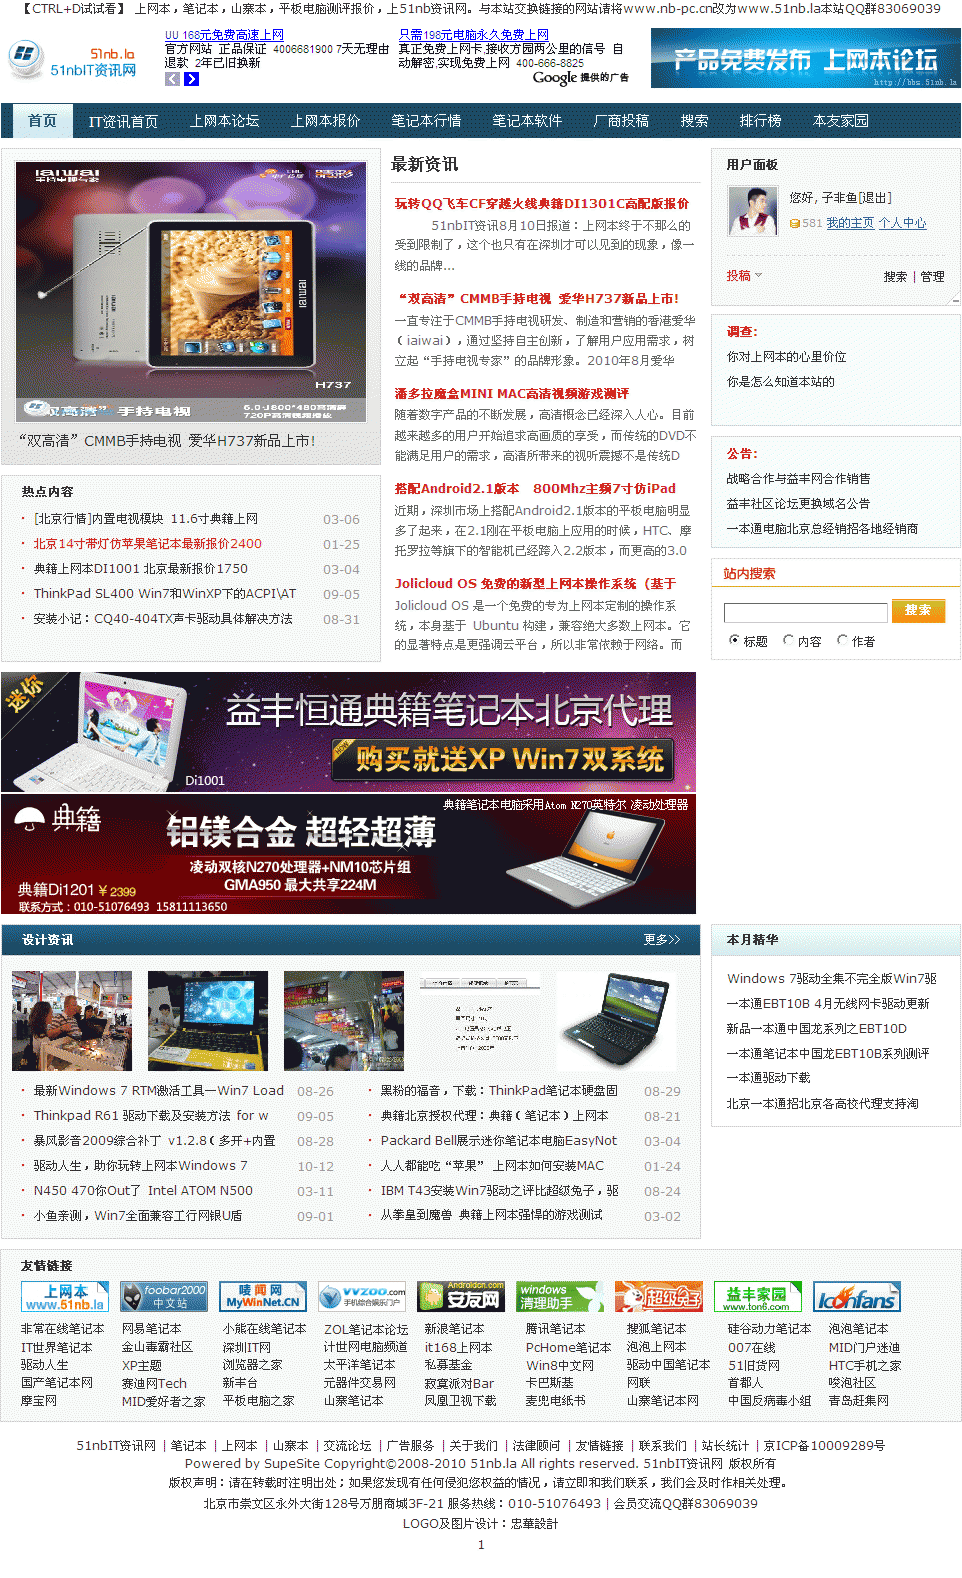Expand the 投稿 dropdown in user panel
962x1578 pixels.
[x=744, y=276]
